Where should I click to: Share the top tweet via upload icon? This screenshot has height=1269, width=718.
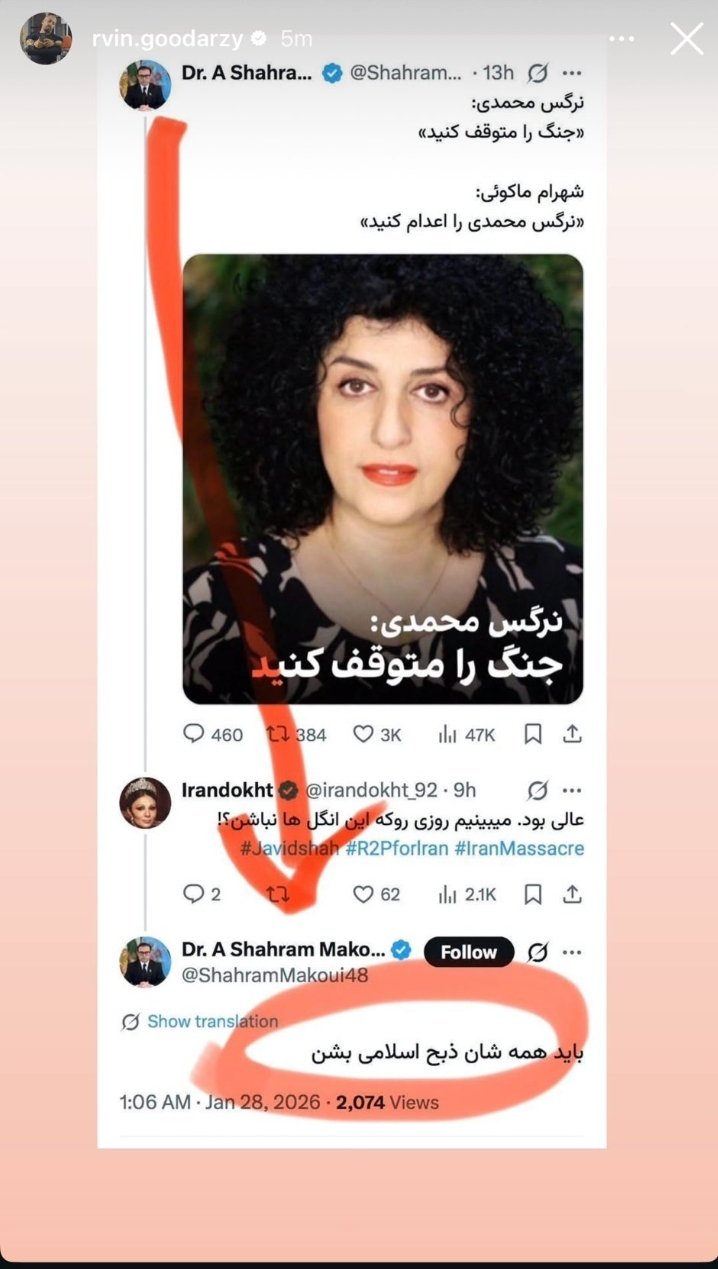572,734
